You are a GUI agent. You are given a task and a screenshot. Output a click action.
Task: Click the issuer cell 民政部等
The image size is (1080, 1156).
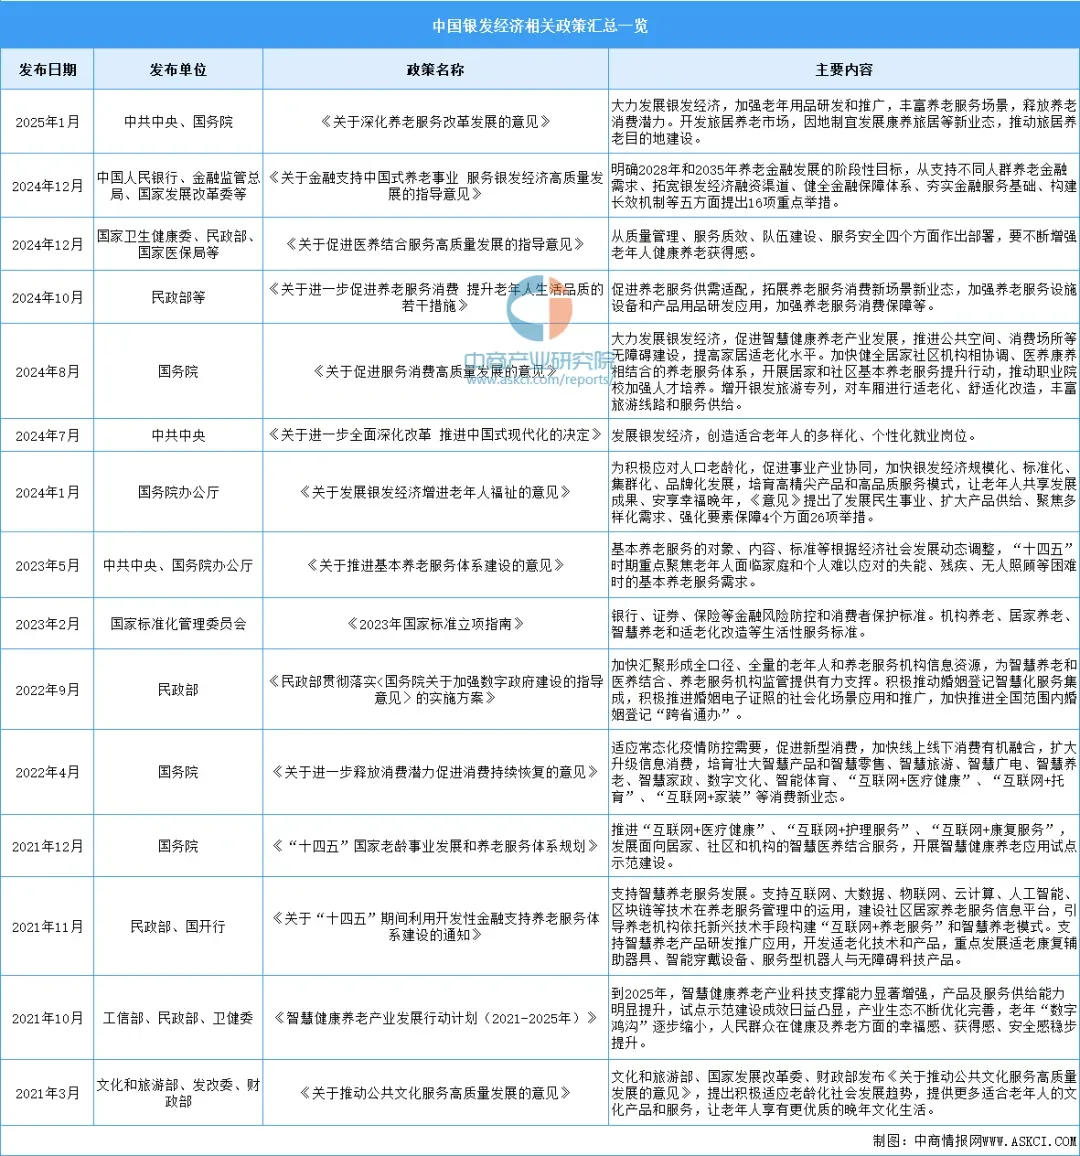(x=178, y=297)
